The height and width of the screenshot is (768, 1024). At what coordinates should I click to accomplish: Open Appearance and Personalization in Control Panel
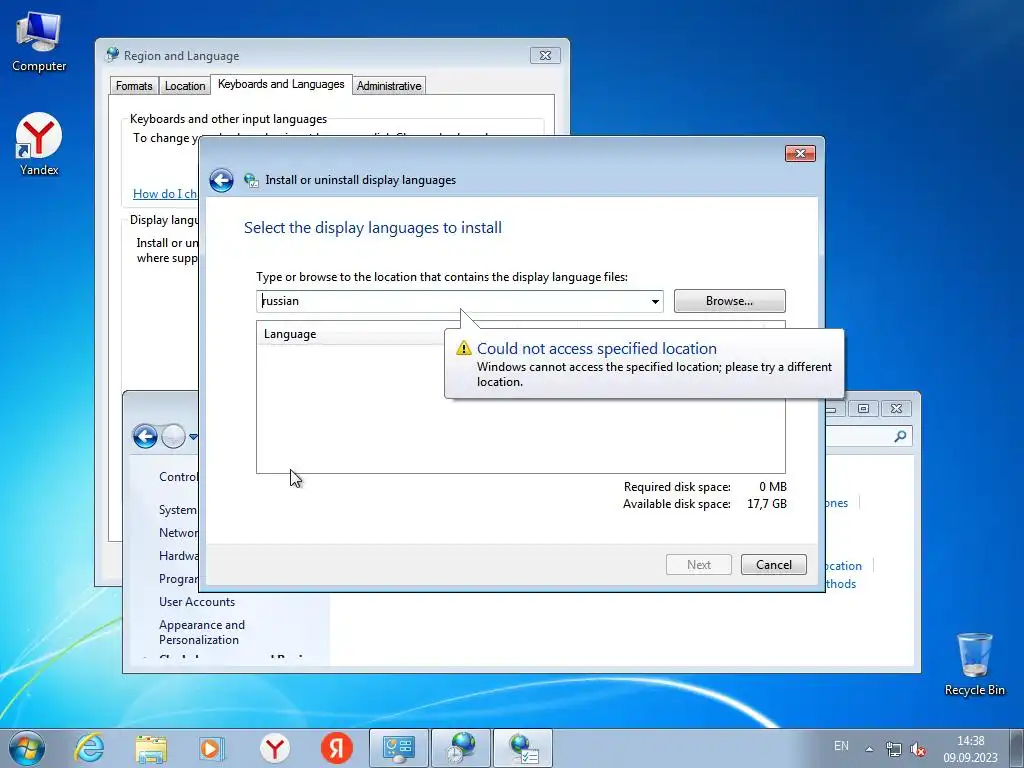202,632
